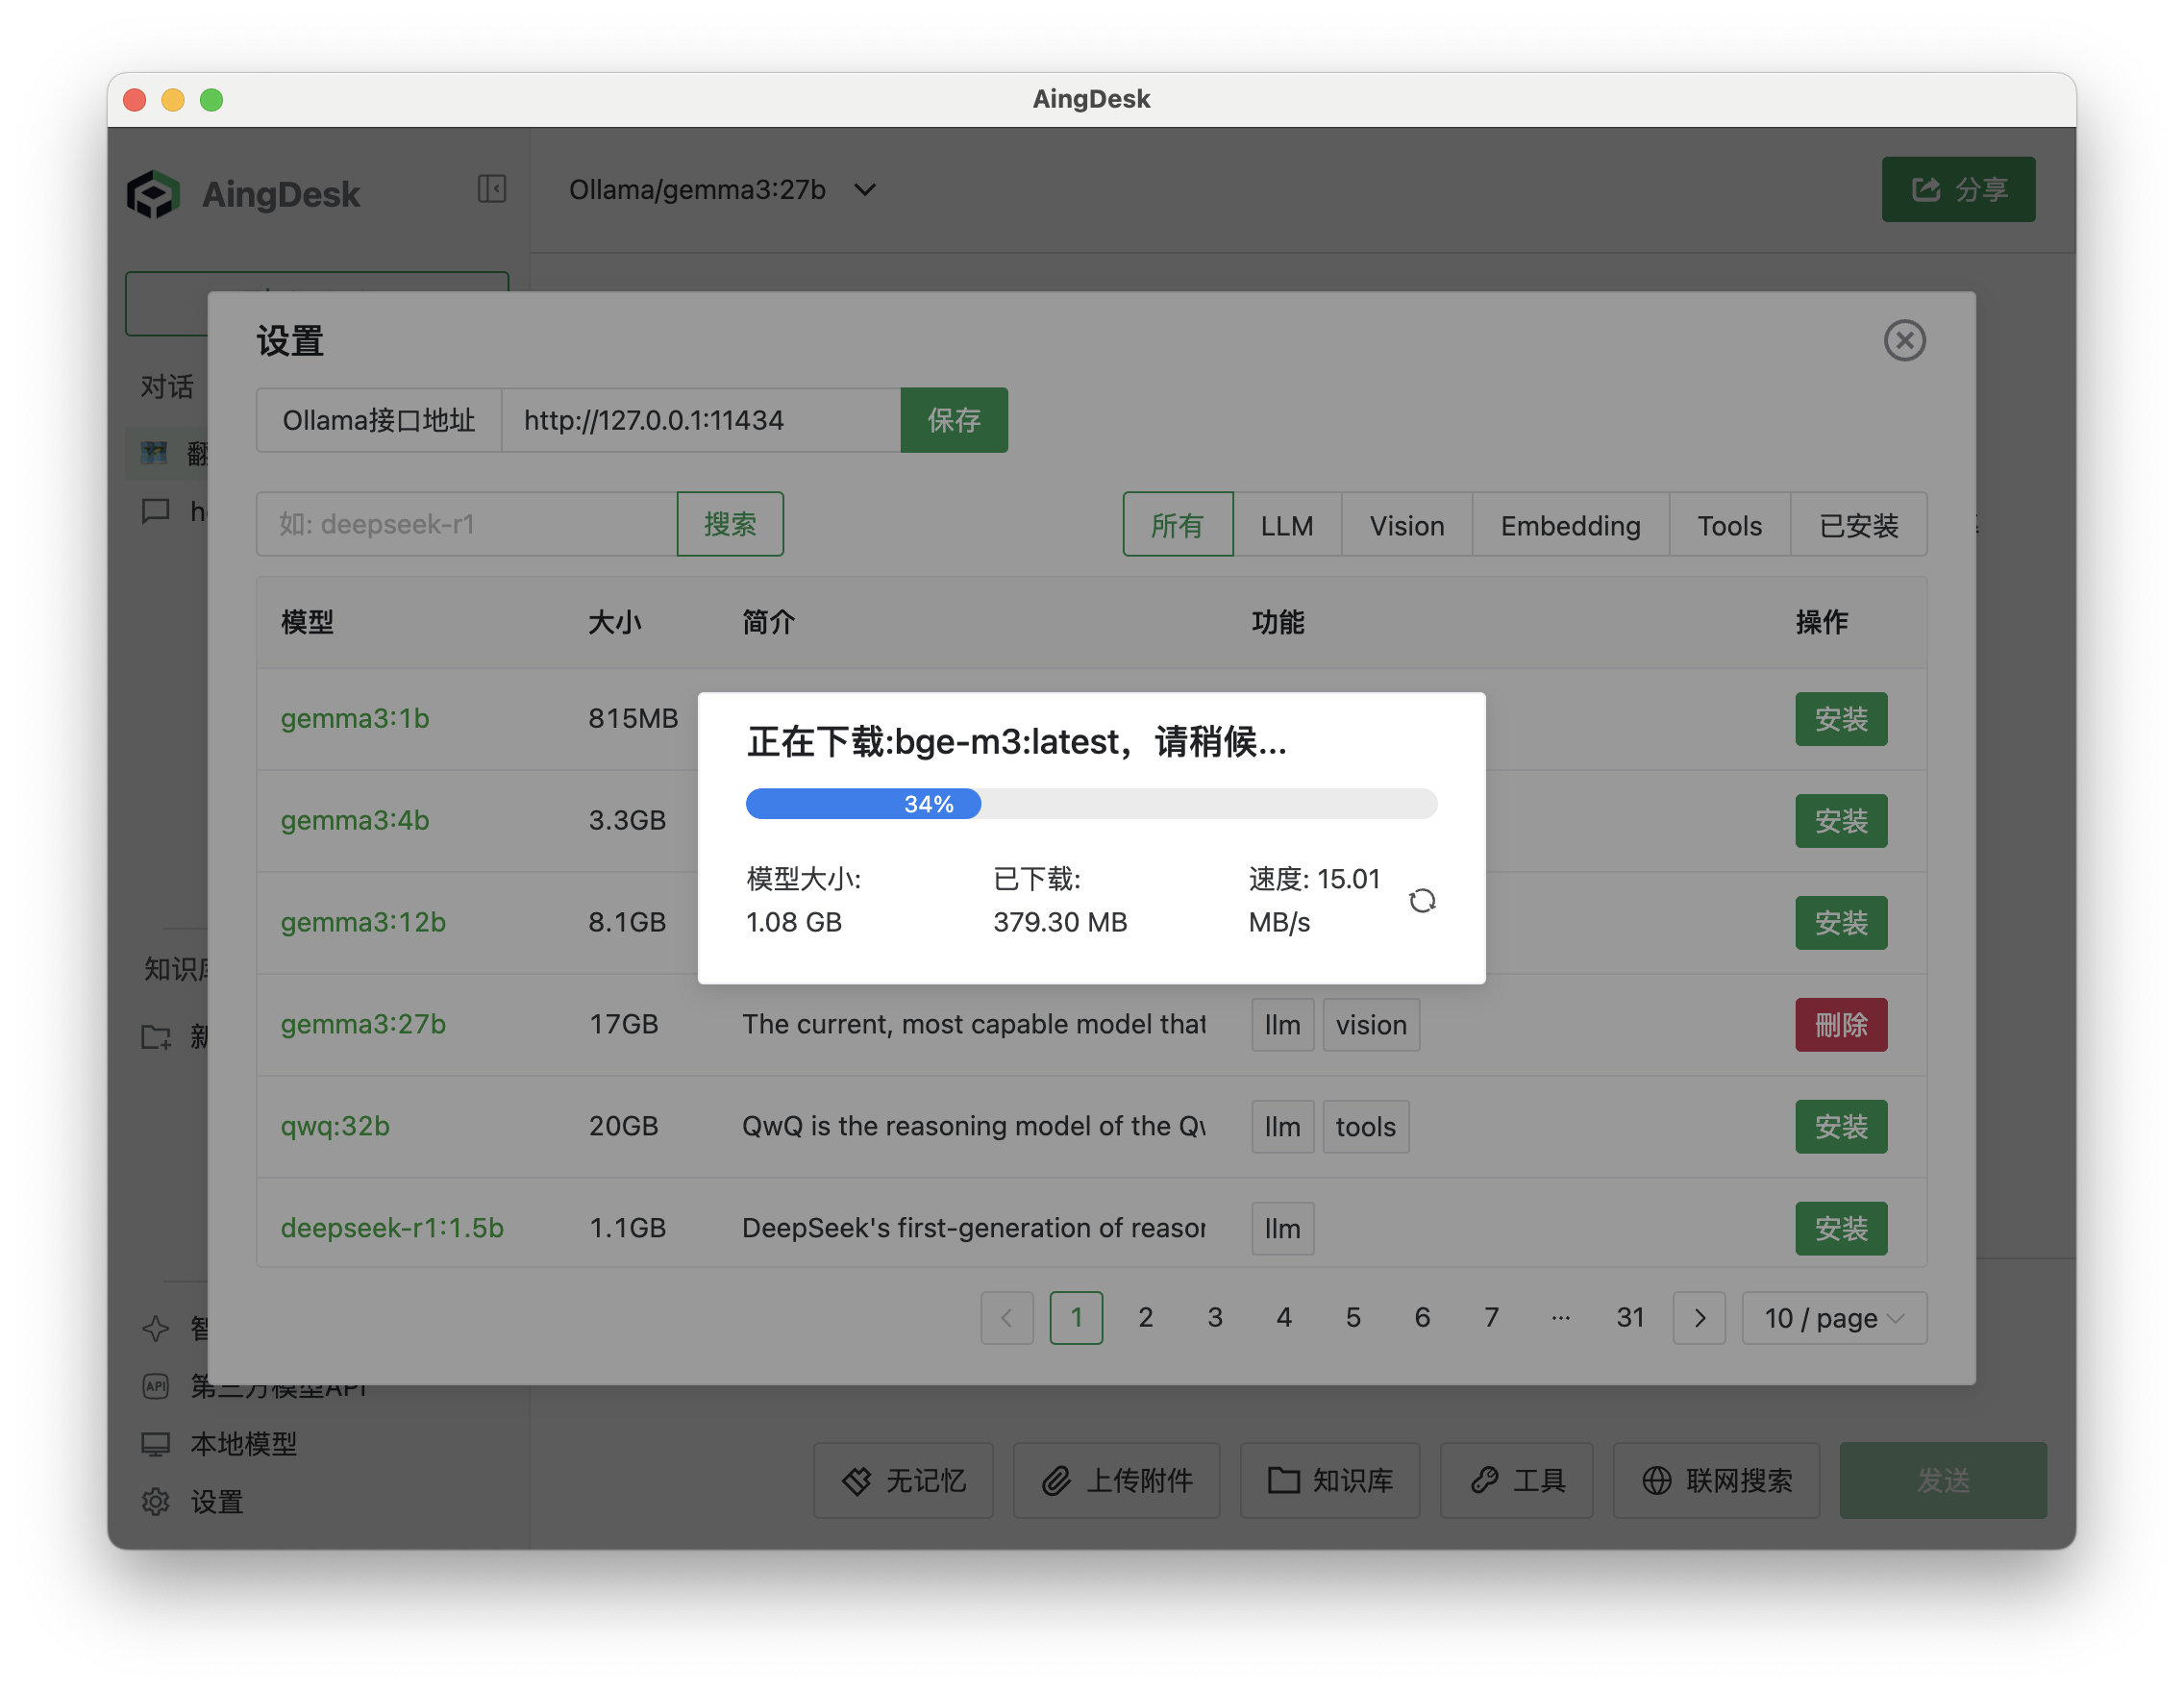Image resolution: width=2184 pixels, height=1692 pixels.
Task: Click the refresh icon in download dialog
Action: [1421, 901]
